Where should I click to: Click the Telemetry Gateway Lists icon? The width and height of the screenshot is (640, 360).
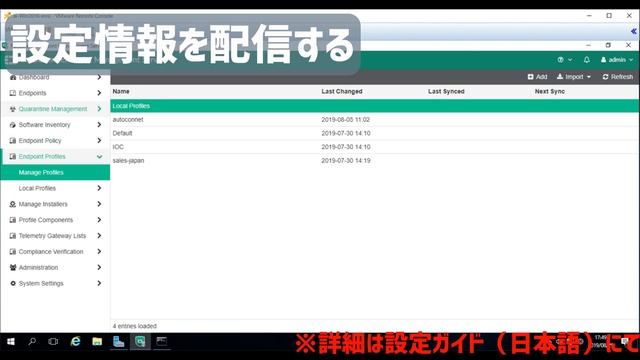[x=13, y=236]
